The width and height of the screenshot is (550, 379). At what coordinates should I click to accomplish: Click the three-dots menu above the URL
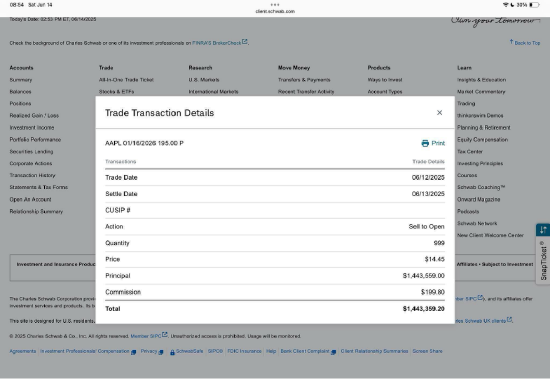tap(275, 5)
